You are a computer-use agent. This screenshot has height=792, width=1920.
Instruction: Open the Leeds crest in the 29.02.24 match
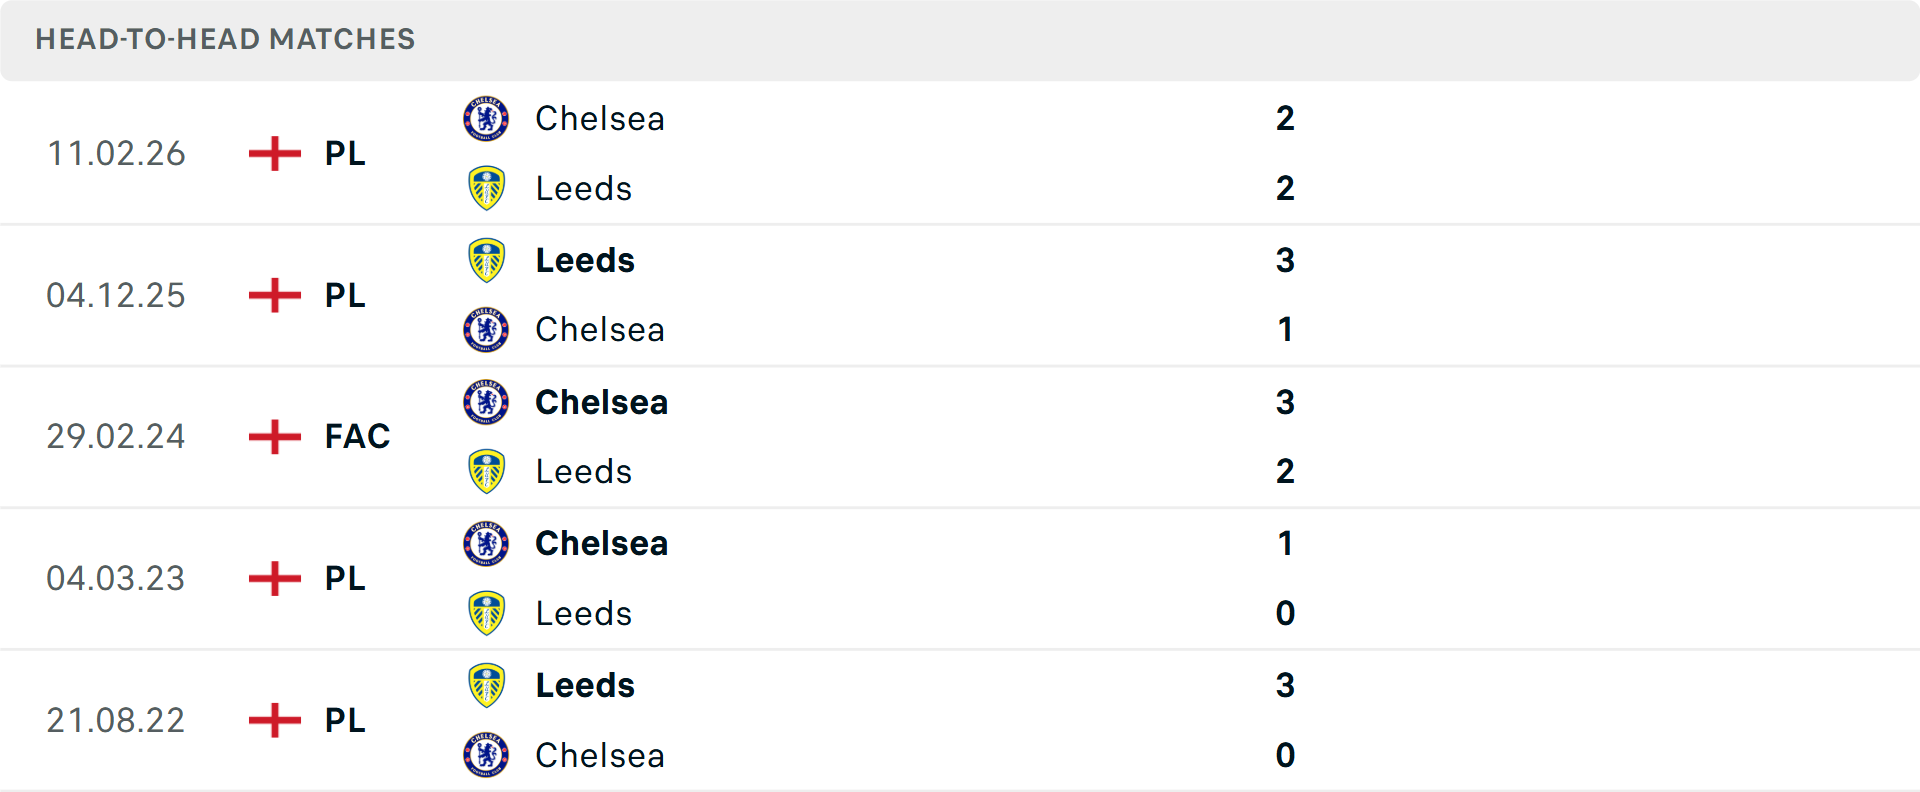pos(486,471)
